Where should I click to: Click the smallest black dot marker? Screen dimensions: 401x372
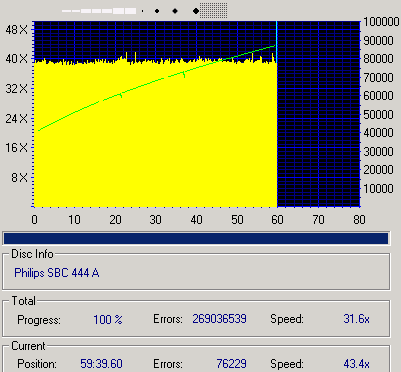(x=143, y=11)
